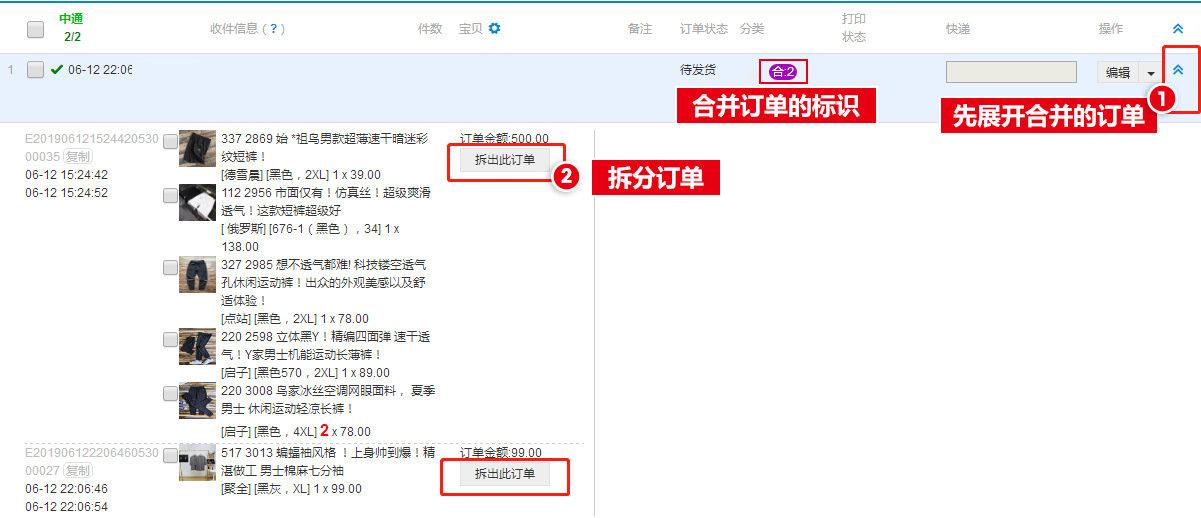
Task: Click 拆出此订单 for the 99.00 order
Action: (505, 474)
